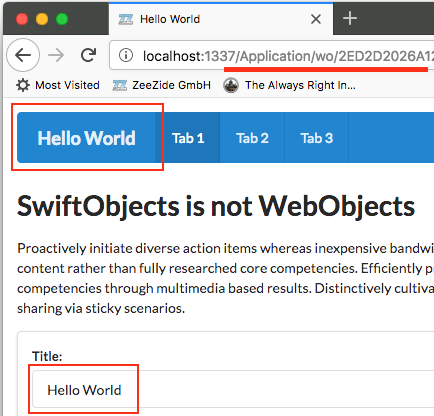Select Tab 3 in the blue menu

(x=317, y=138)
